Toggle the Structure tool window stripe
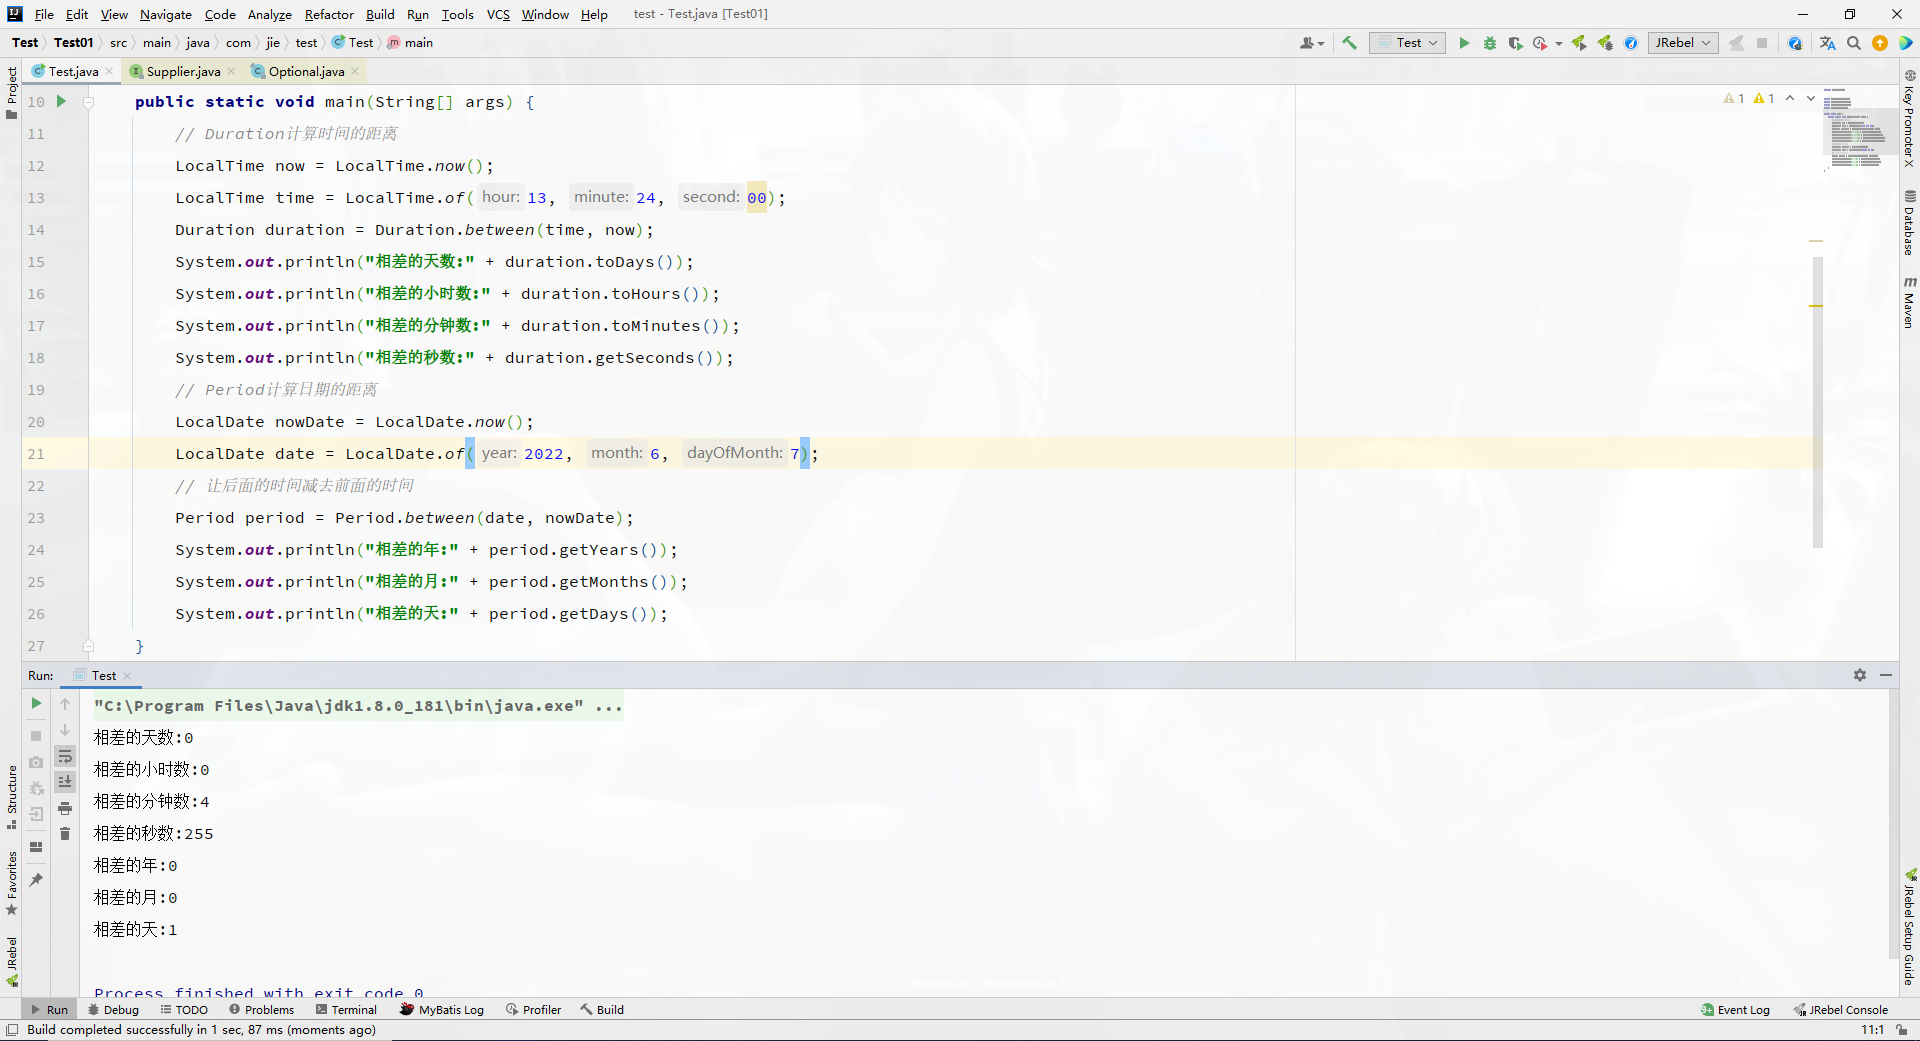The height and width of the screenshot is (1041, 1920). pos(11,797)
